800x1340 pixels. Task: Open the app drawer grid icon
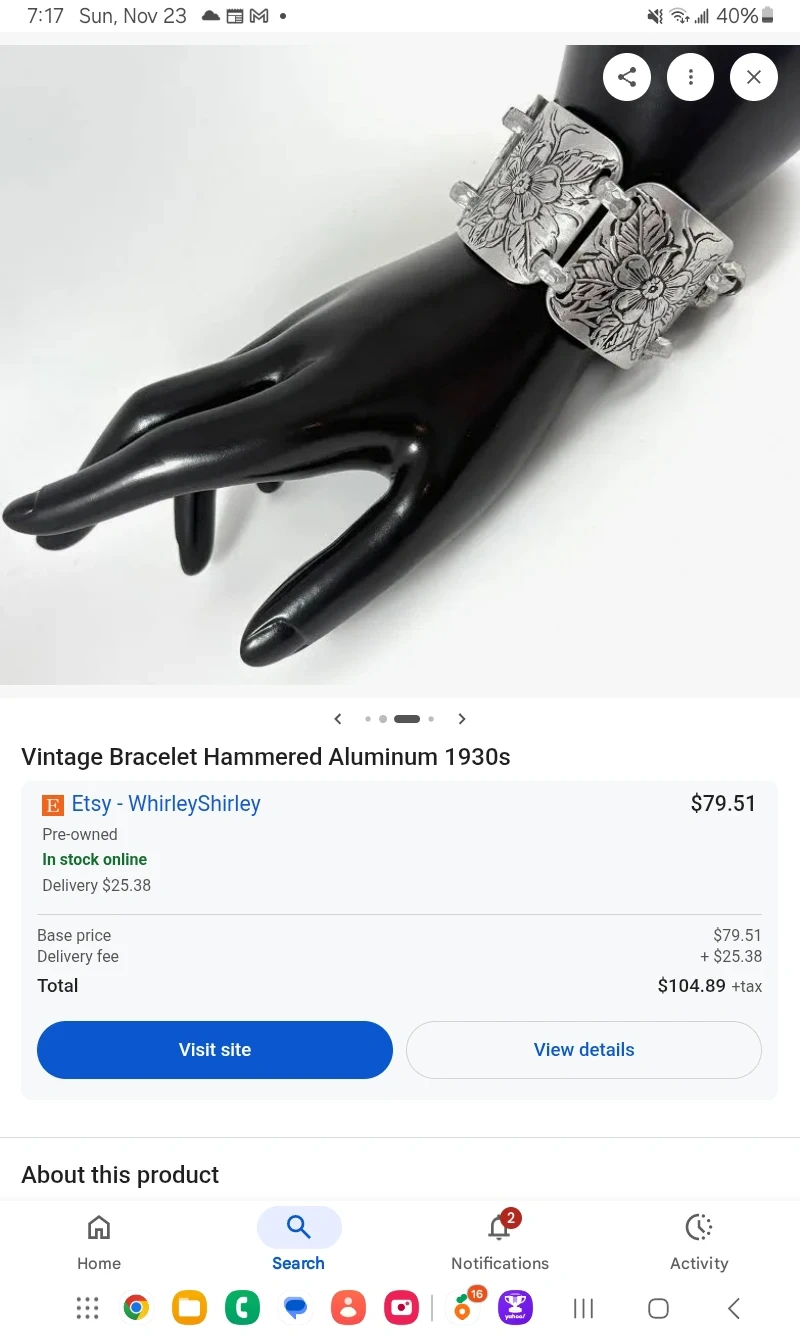point(88,1308)
